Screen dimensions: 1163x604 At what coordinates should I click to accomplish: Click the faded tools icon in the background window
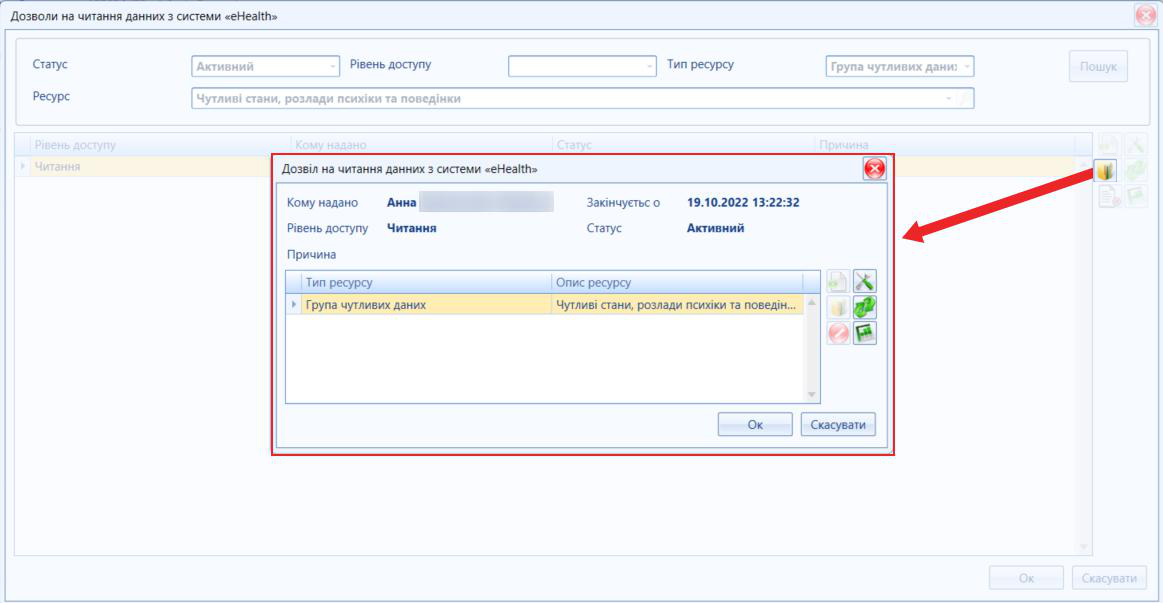click(1135, 145)
